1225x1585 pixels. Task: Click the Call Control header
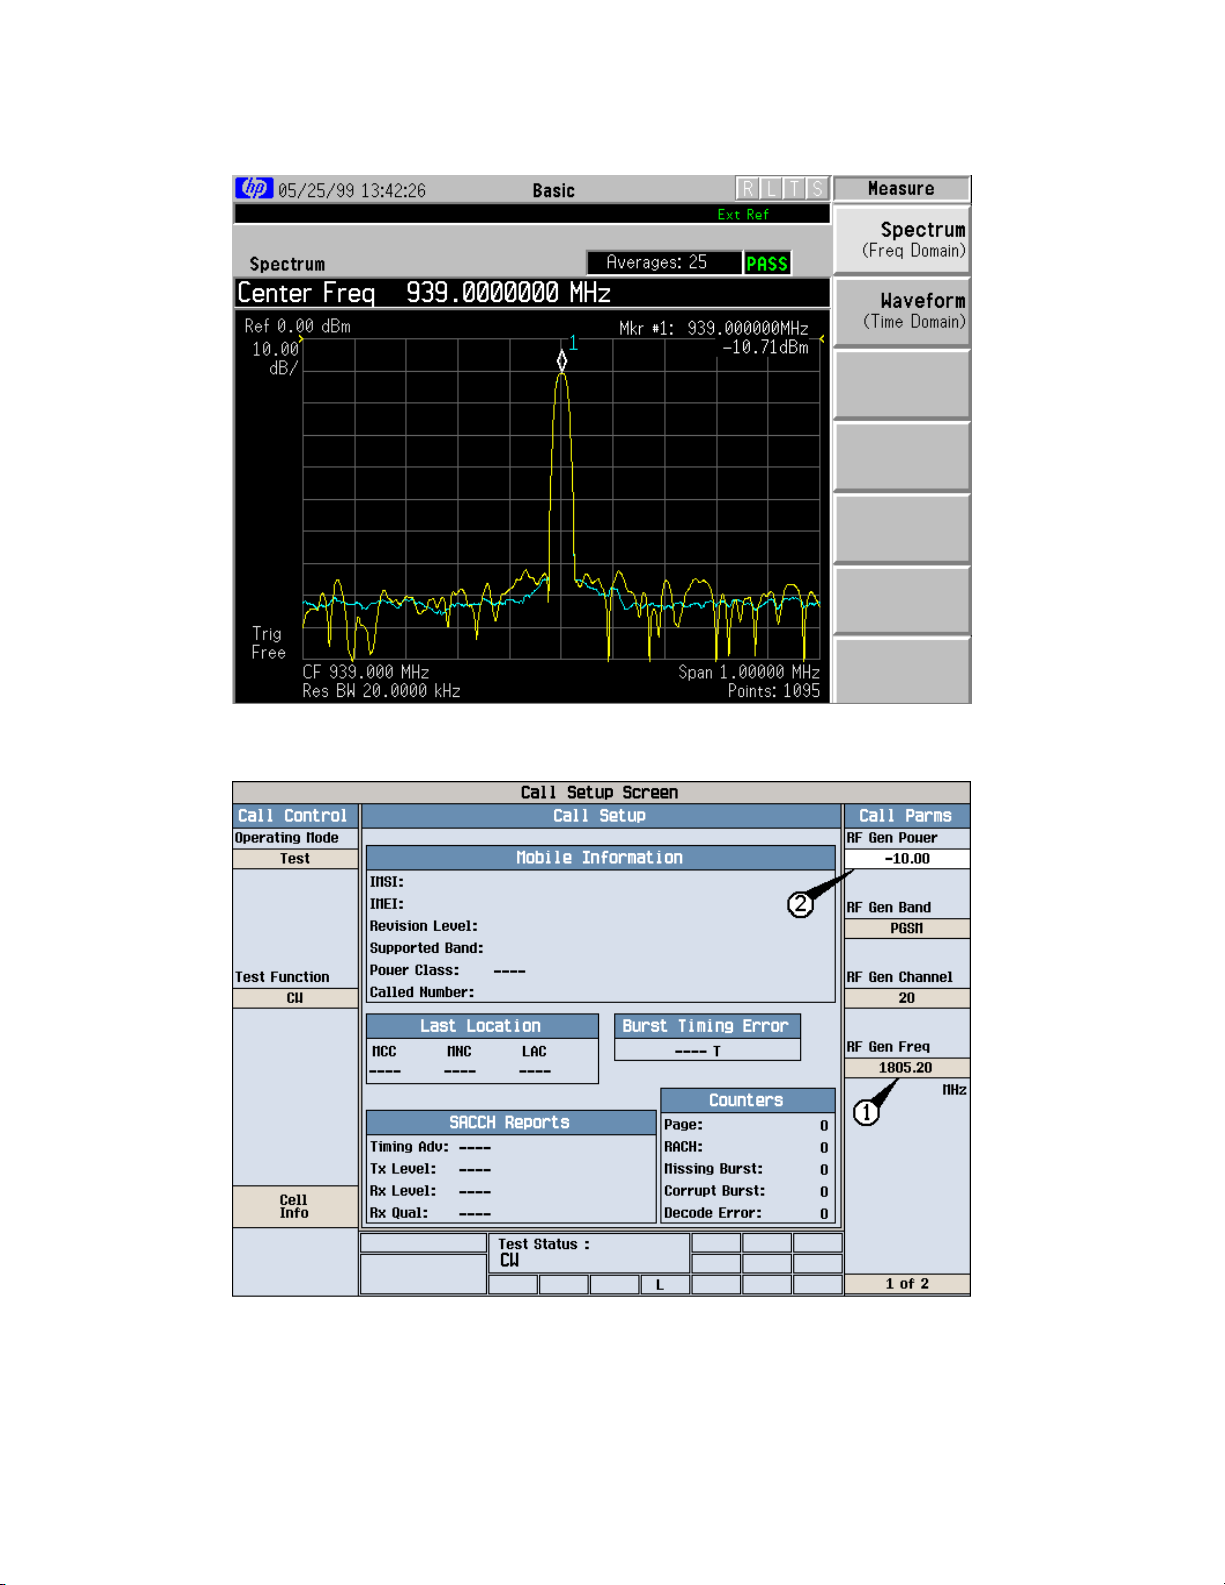click(295, 816)
